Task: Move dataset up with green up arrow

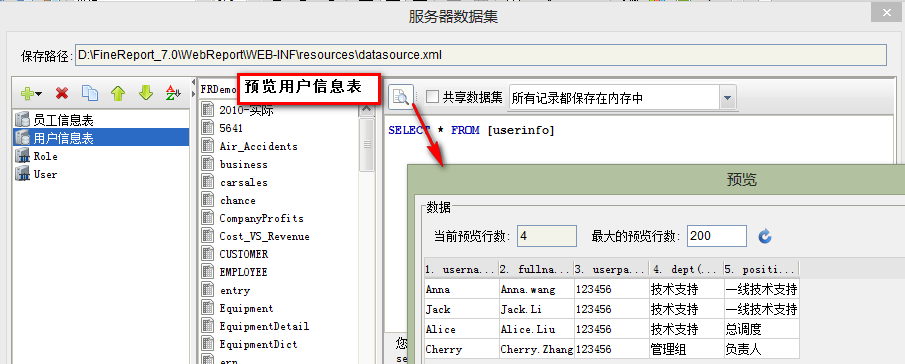Action: point(118,93)
